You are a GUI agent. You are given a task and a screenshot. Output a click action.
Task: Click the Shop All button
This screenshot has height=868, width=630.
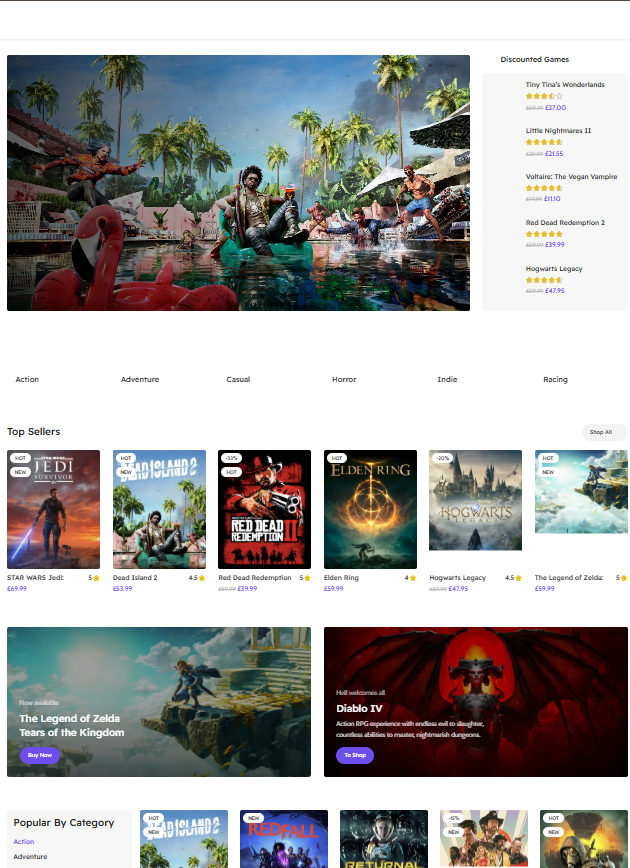pyautogui.click(x=605, y=432)
